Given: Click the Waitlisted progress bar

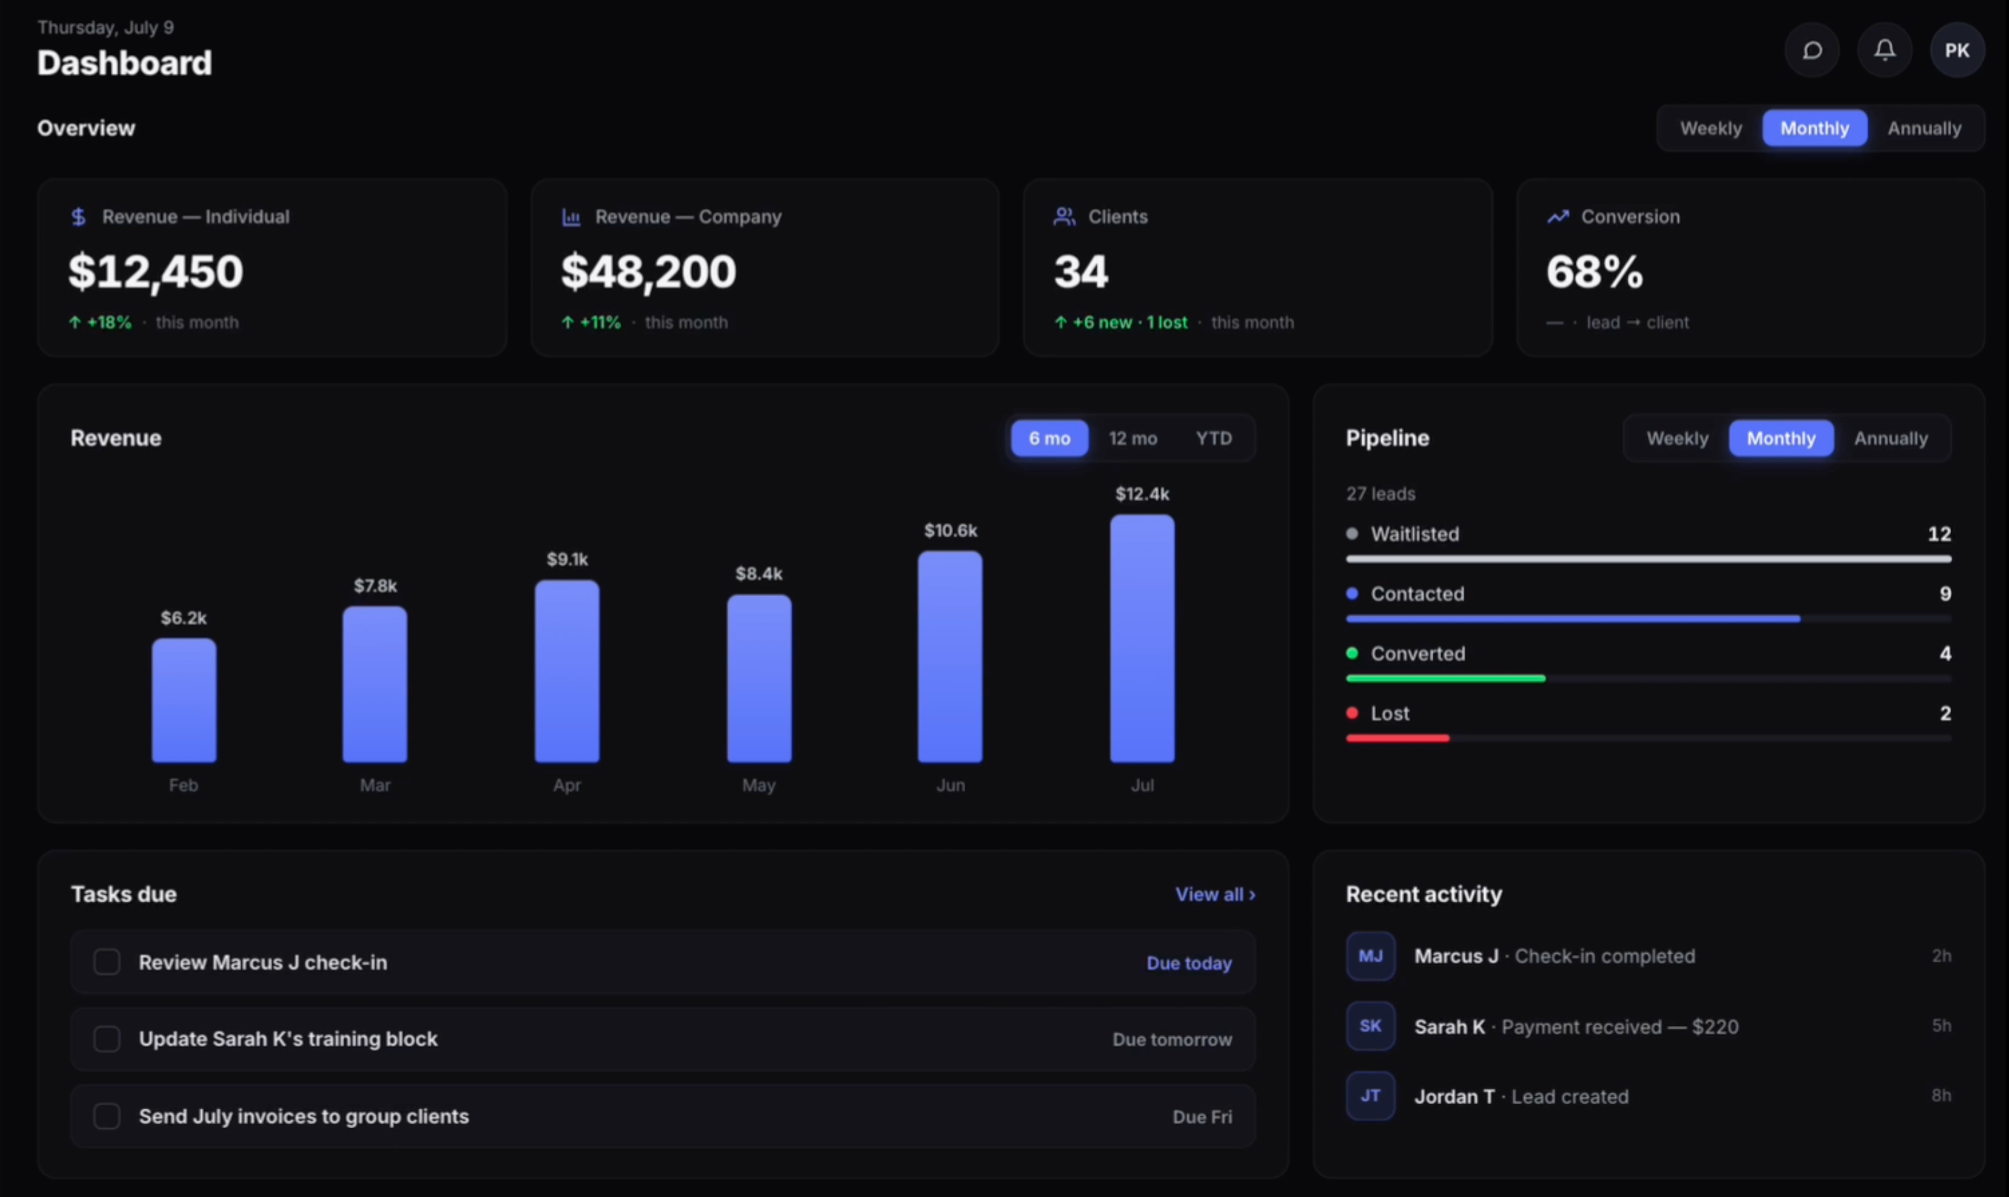Looking at the screenshot, I should click(x=1648, y=559).
